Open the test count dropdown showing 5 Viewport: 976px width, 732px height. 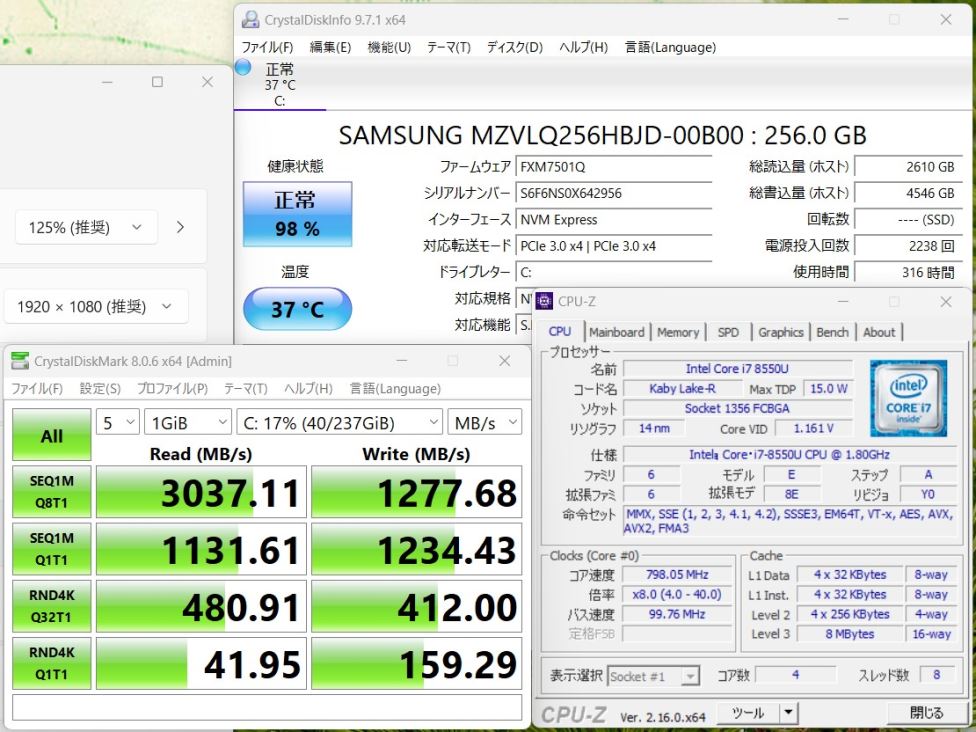click(x=117, y=423)
